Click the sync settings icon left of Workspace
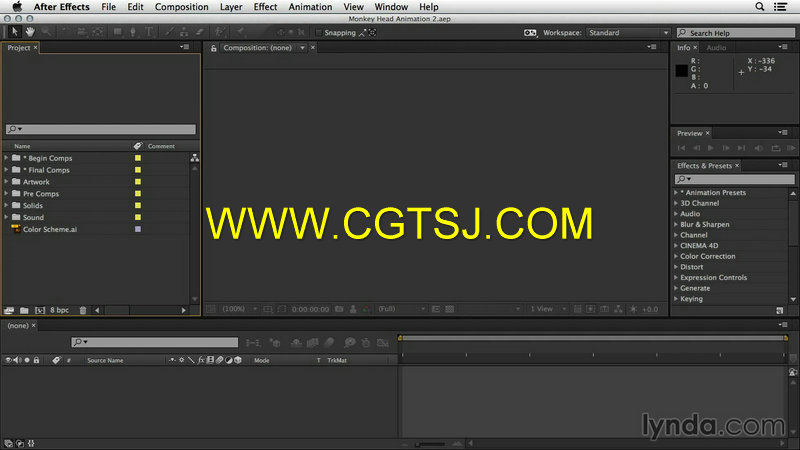The width and height of the screenshot is (800, 450). (x=530, y=33)
